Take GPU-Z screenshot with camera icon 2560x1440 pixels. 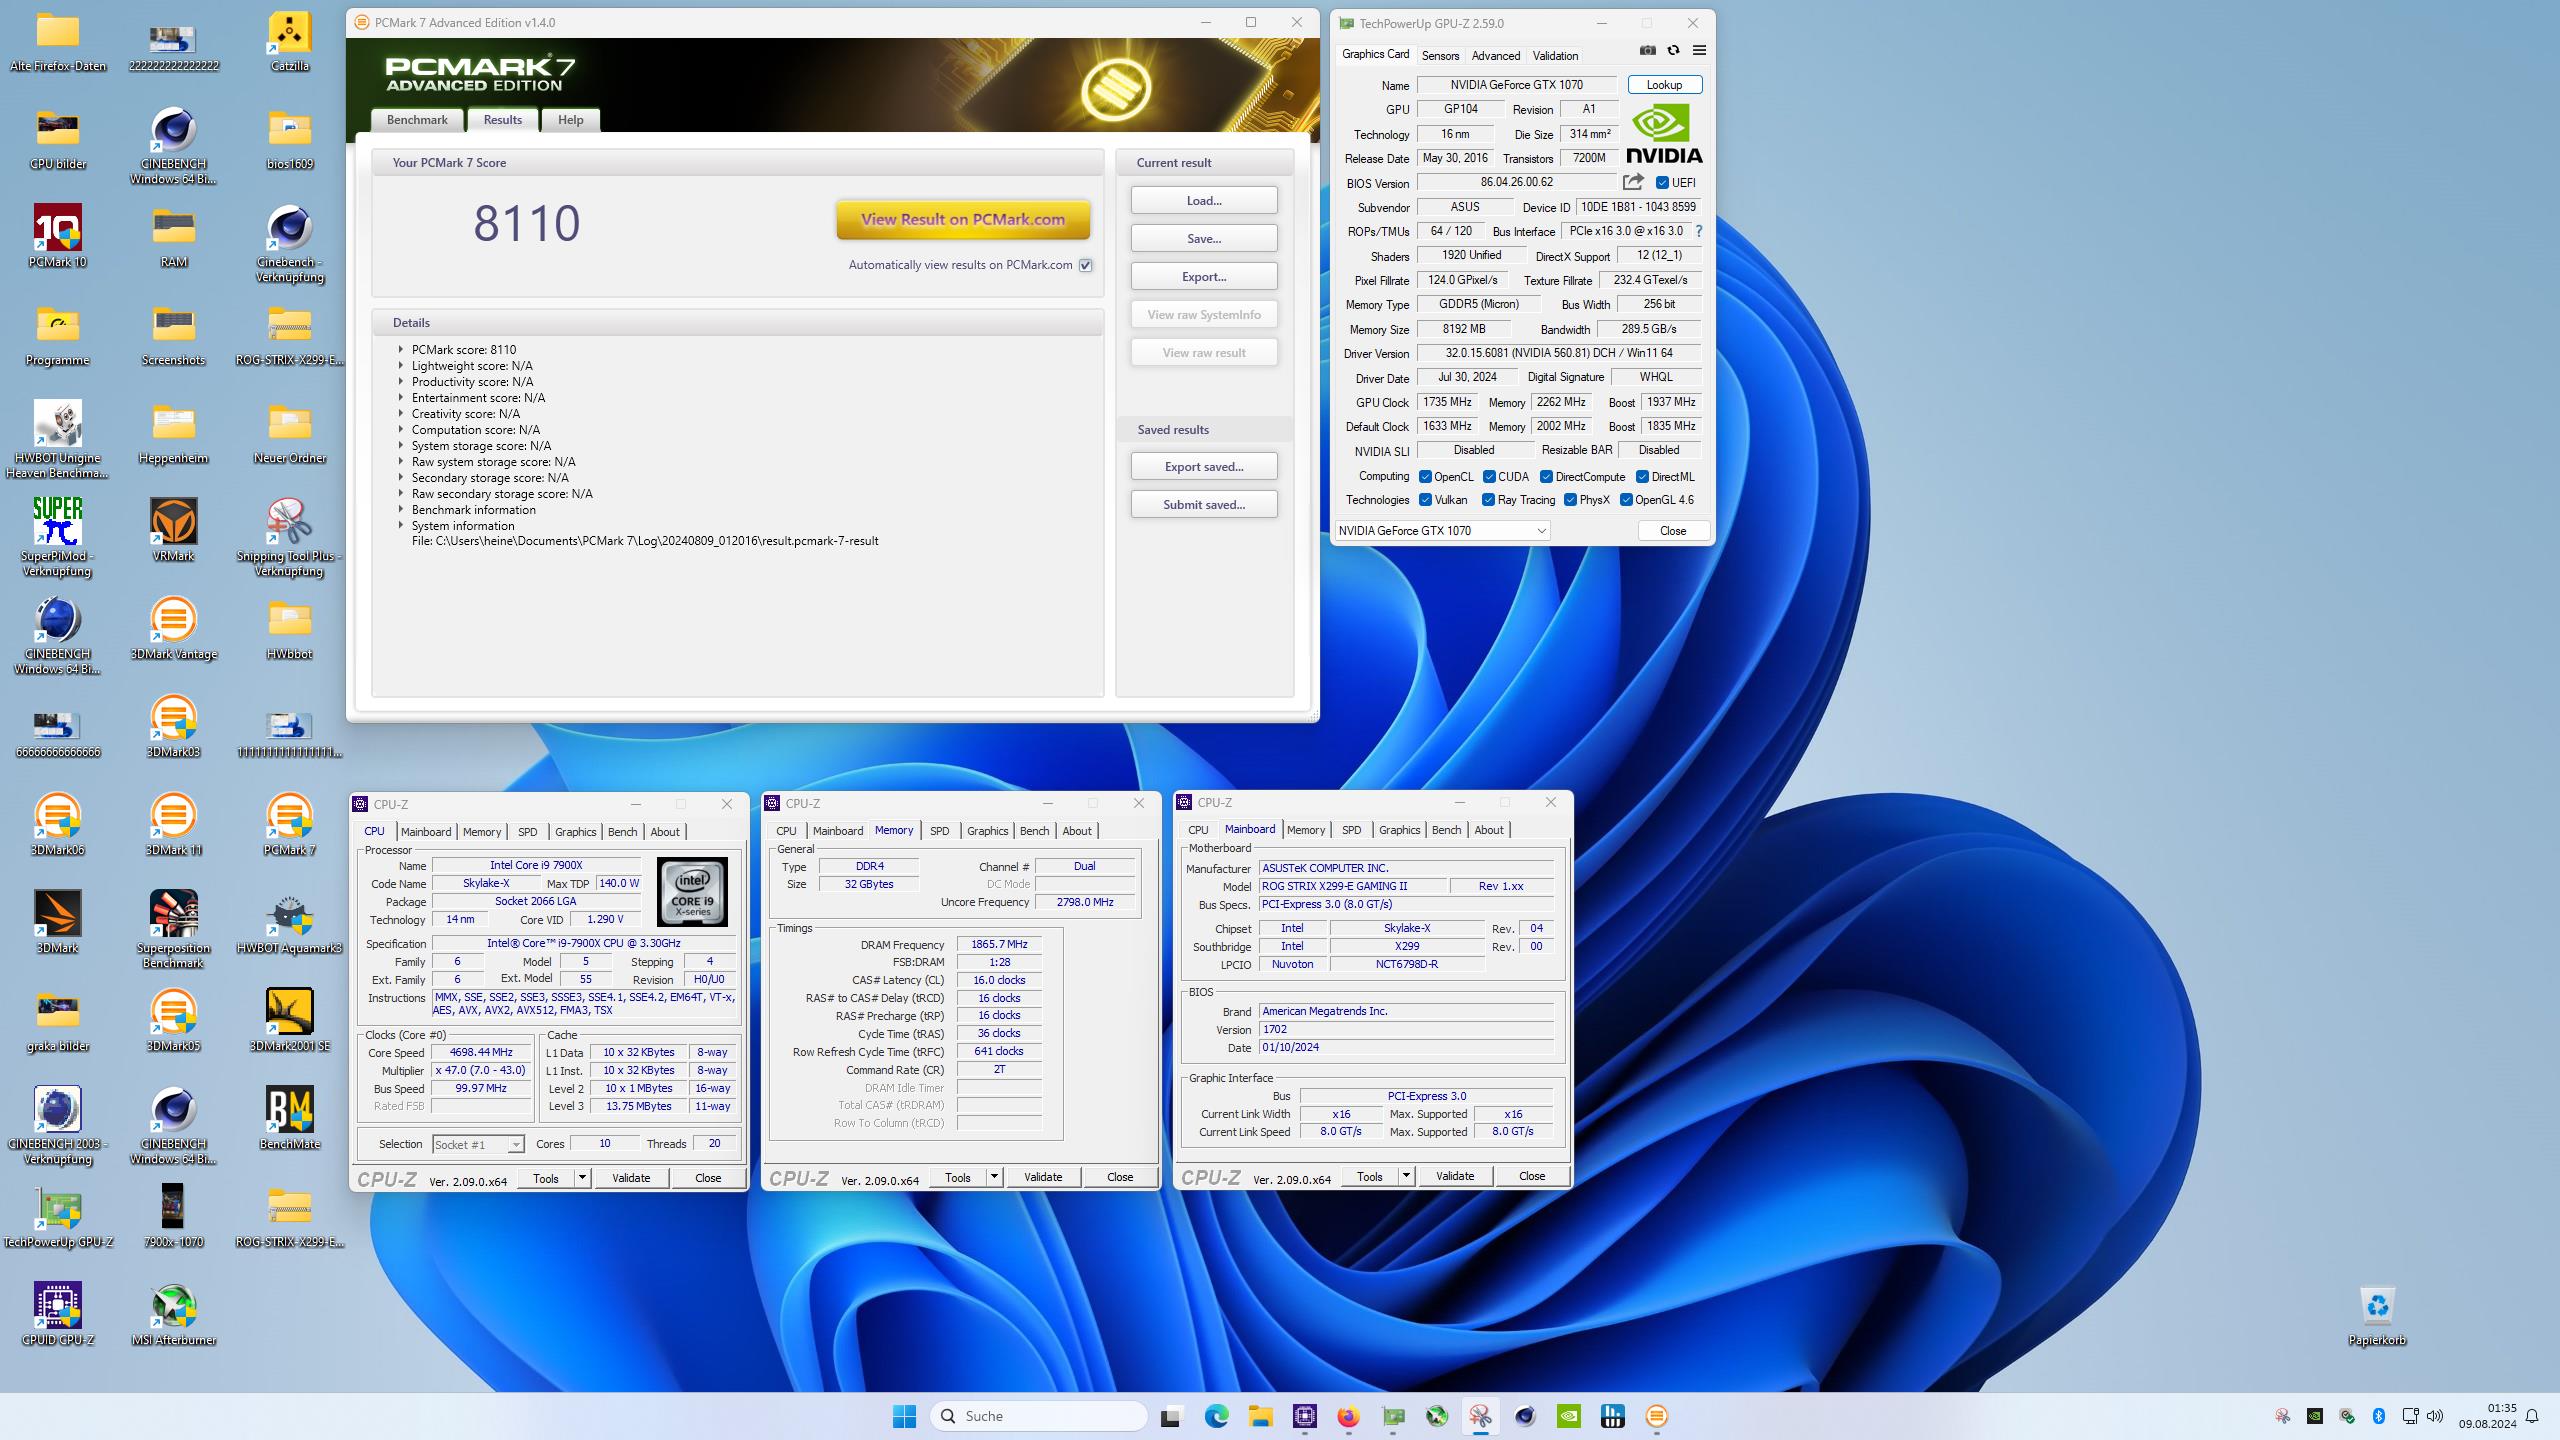1648,50
